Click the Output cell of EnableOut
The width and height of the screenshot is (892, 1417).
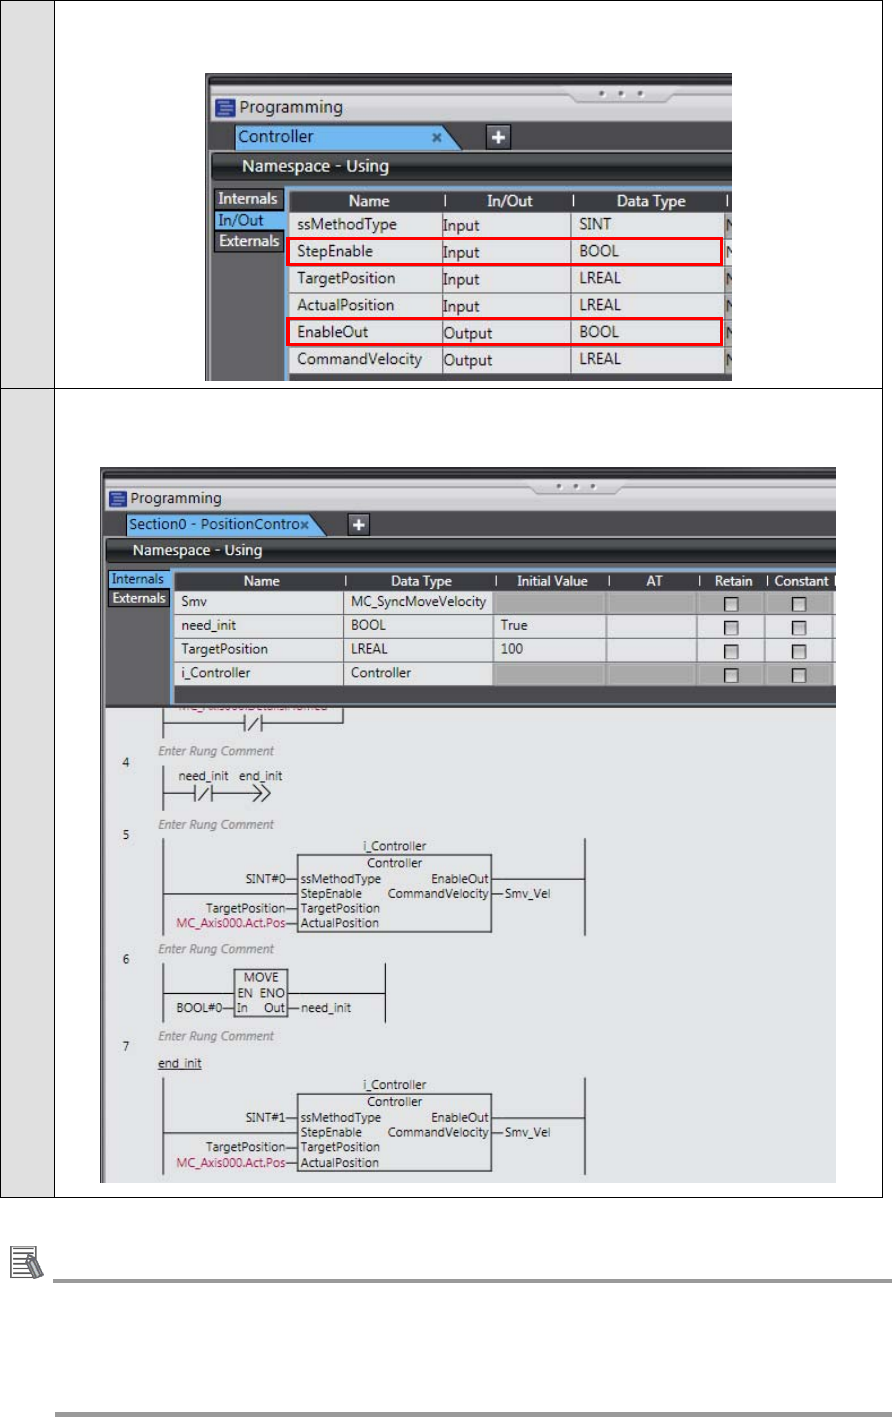click(507, 332)
